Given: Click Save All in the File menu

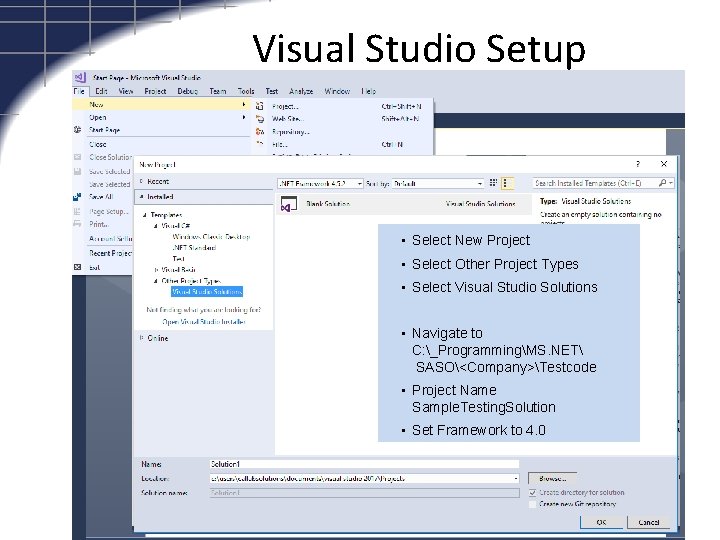Looking at the screenshot, I should [x=101, y=197].
